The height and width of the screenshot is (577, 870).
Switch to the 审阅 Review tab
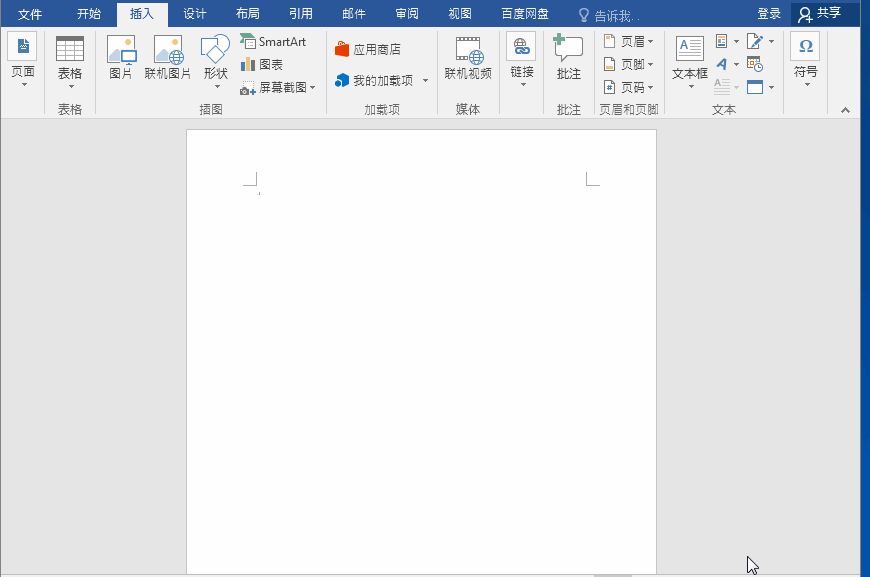407,14
